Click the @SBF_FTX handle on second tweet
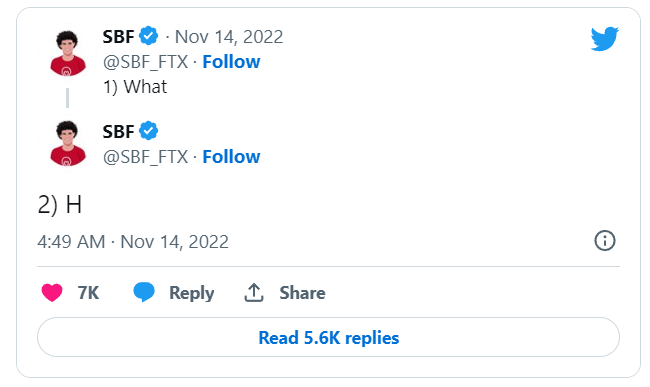The width and height of the screenshot is (650, 387). [x=146, y=157]
